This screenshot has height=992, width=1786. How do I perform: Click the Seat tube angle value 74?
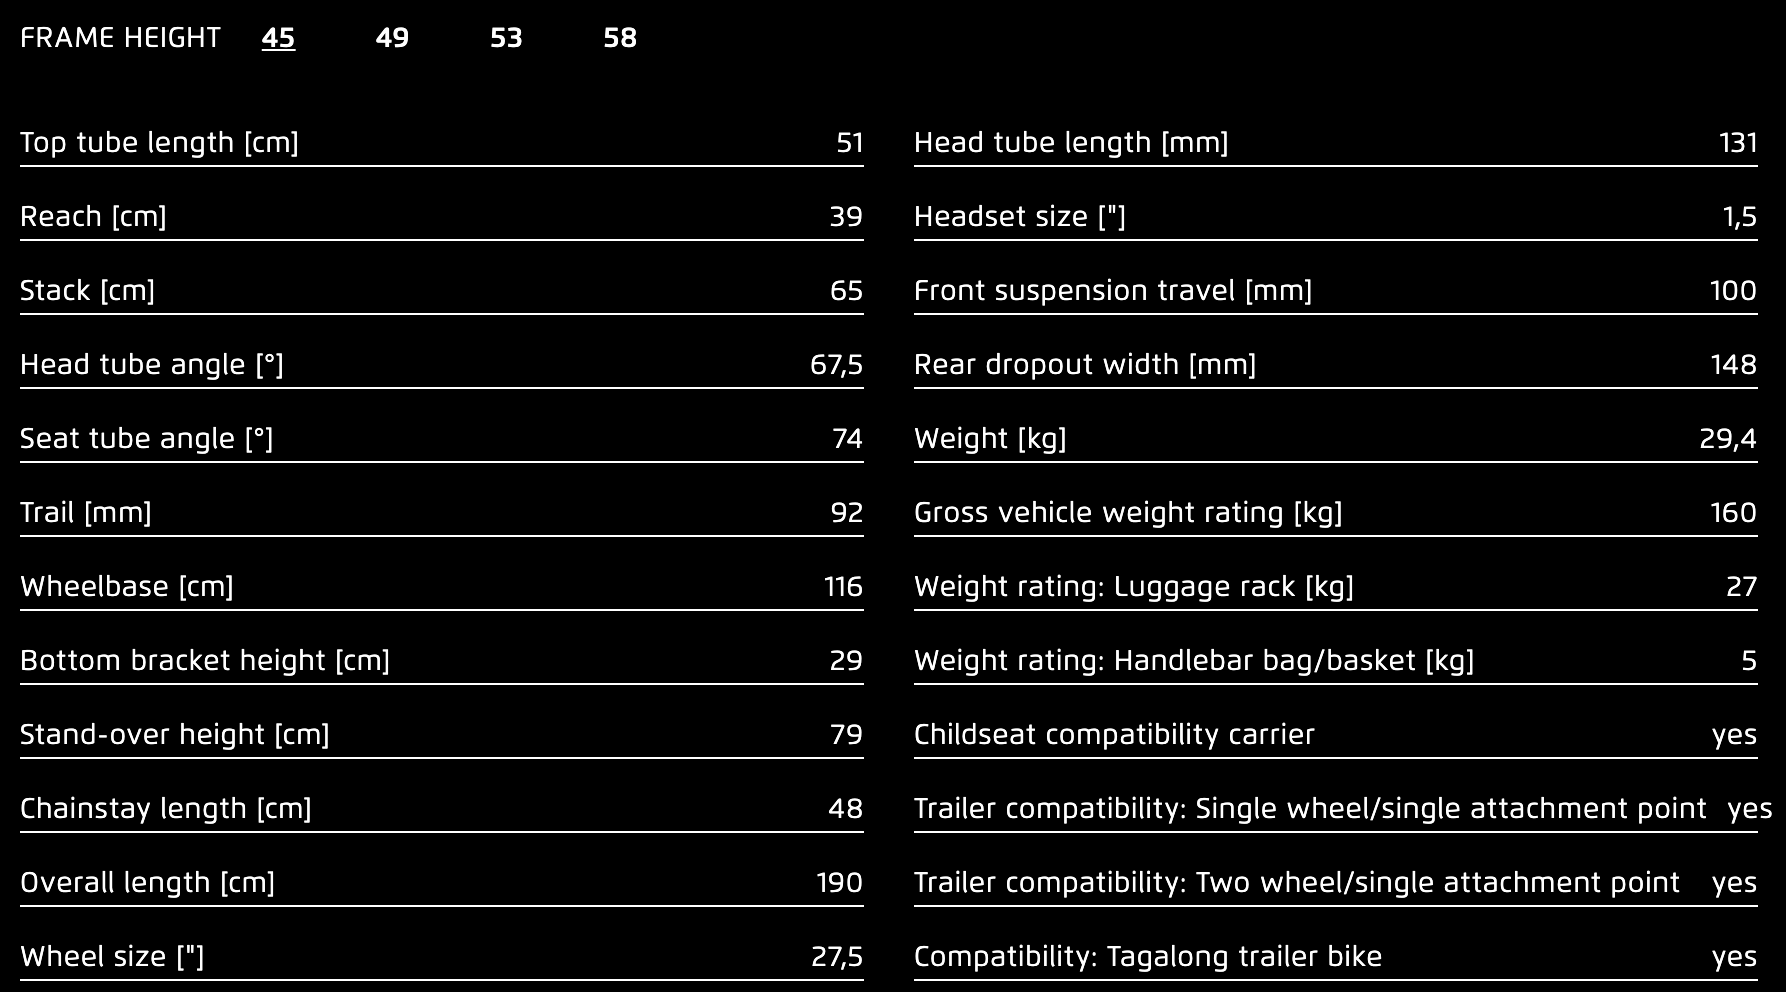point(847,439)
